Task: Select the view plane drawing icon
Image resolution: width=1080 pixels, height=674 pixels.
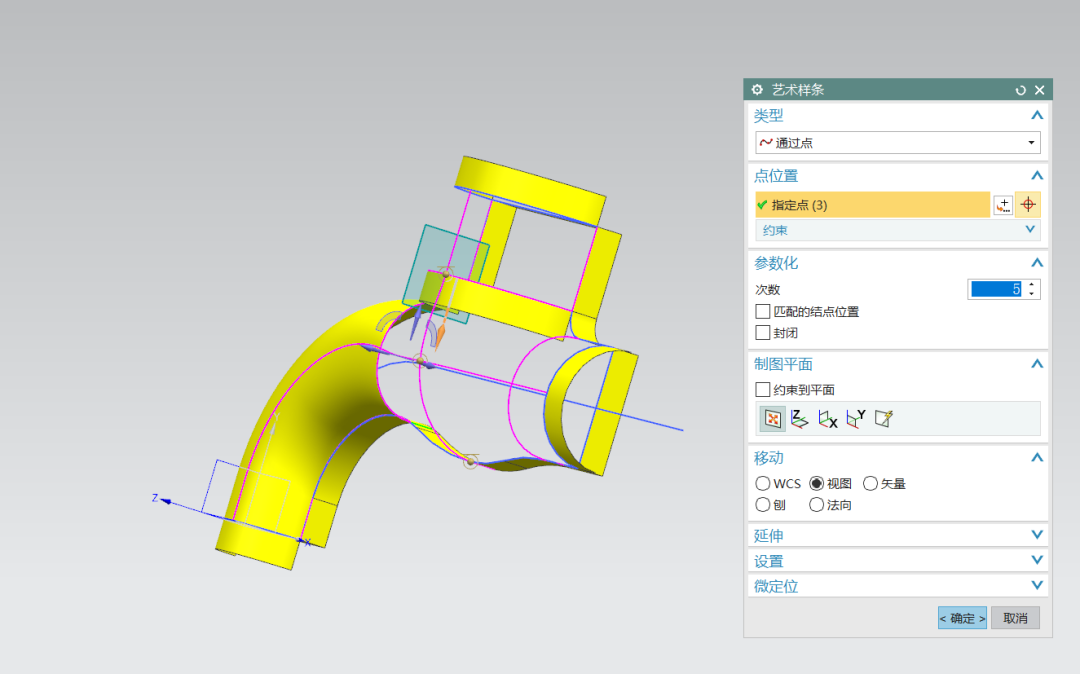Action: [772, 418]
